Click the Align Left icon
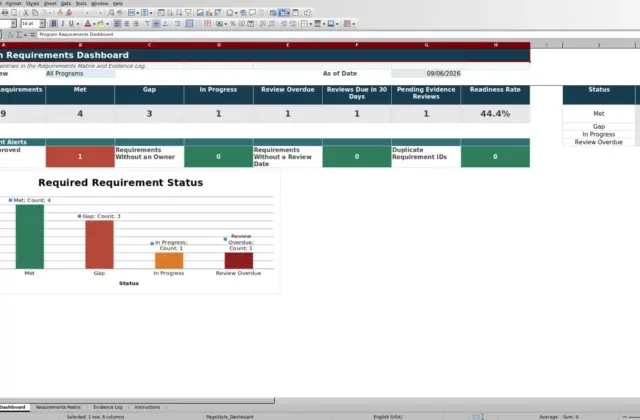 coord(118,24)
